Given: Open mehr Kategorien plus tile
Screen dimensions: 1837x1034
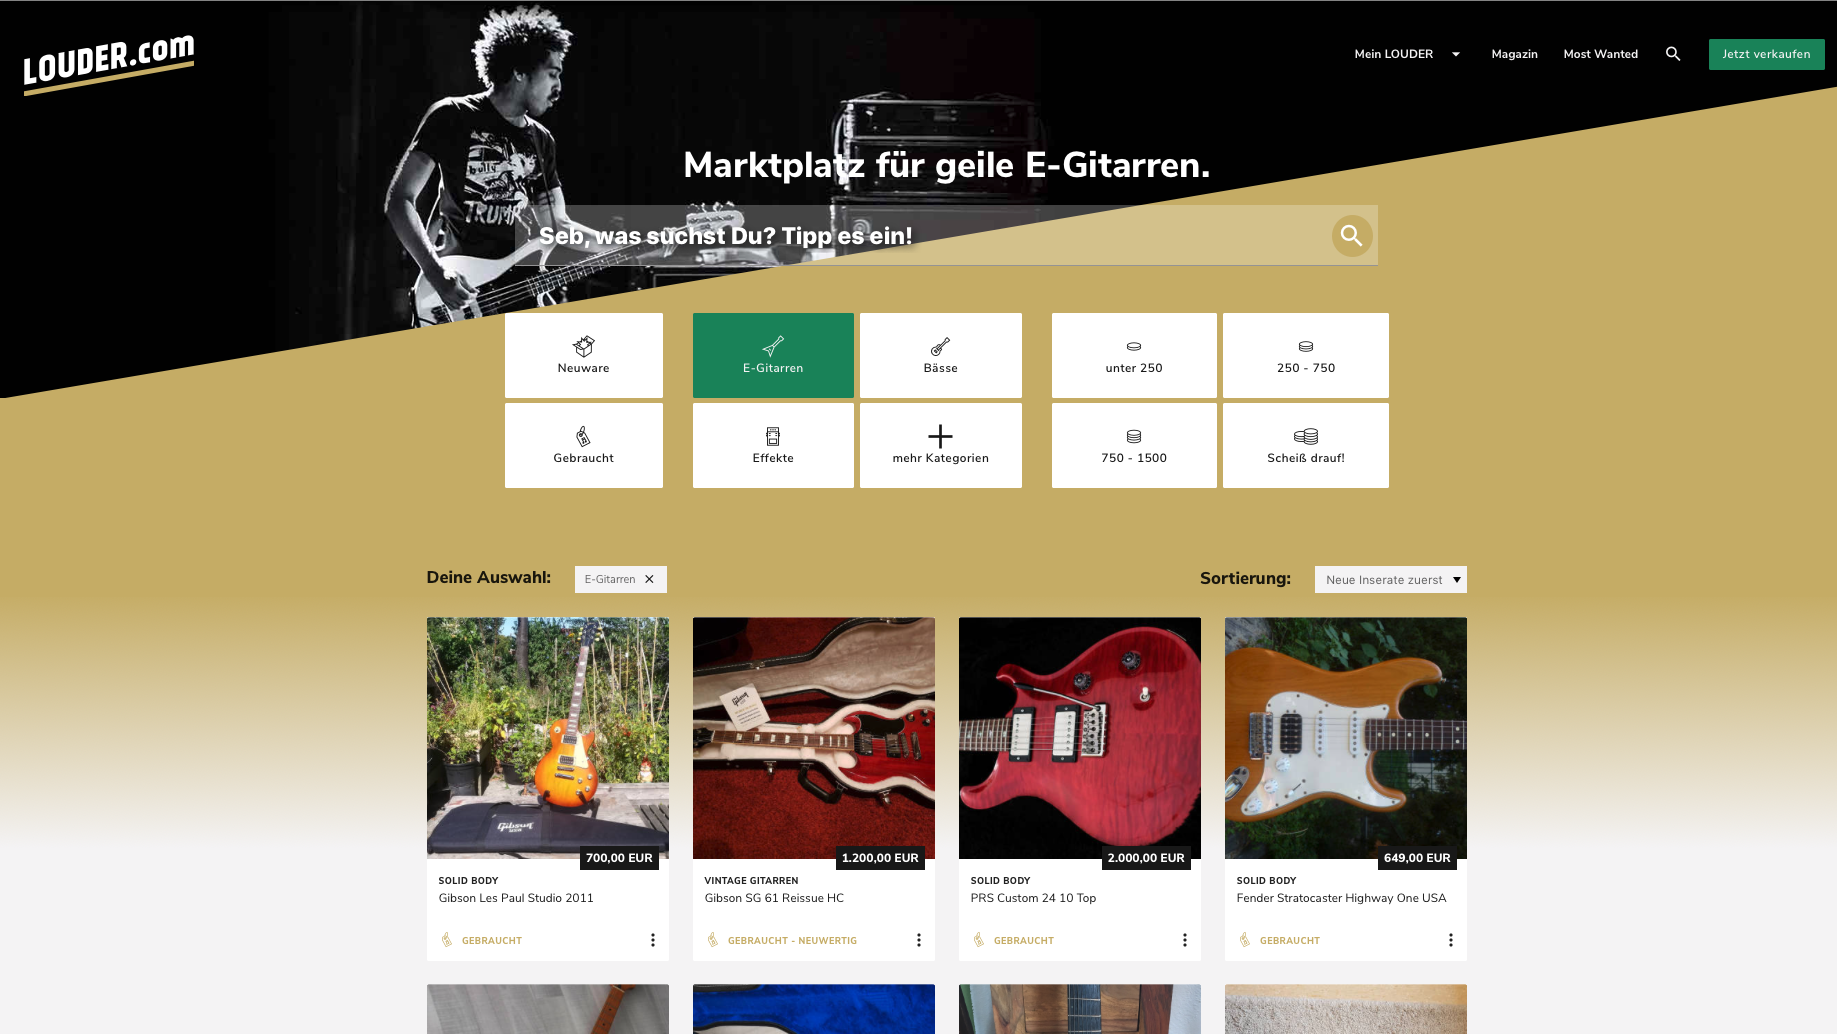Looking at the screenshot, I should click(x=941, y=445).
